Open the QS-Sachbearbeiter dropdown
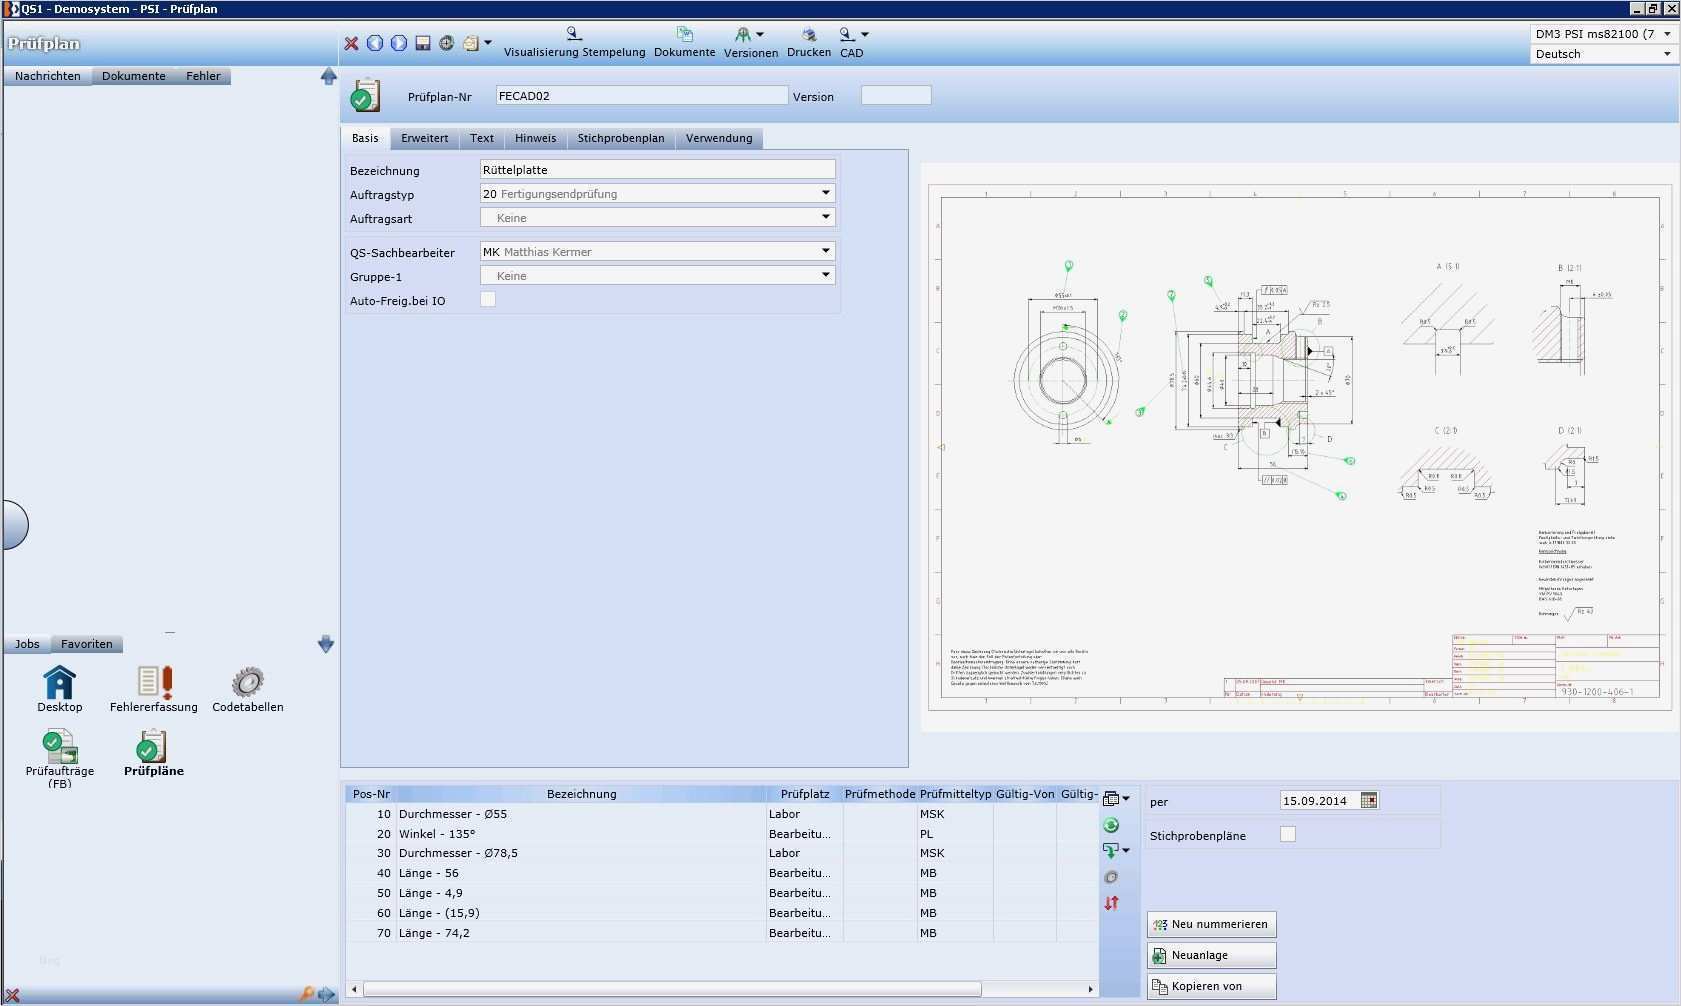The image size is (1681, 1006). click(x=826, y=251)
